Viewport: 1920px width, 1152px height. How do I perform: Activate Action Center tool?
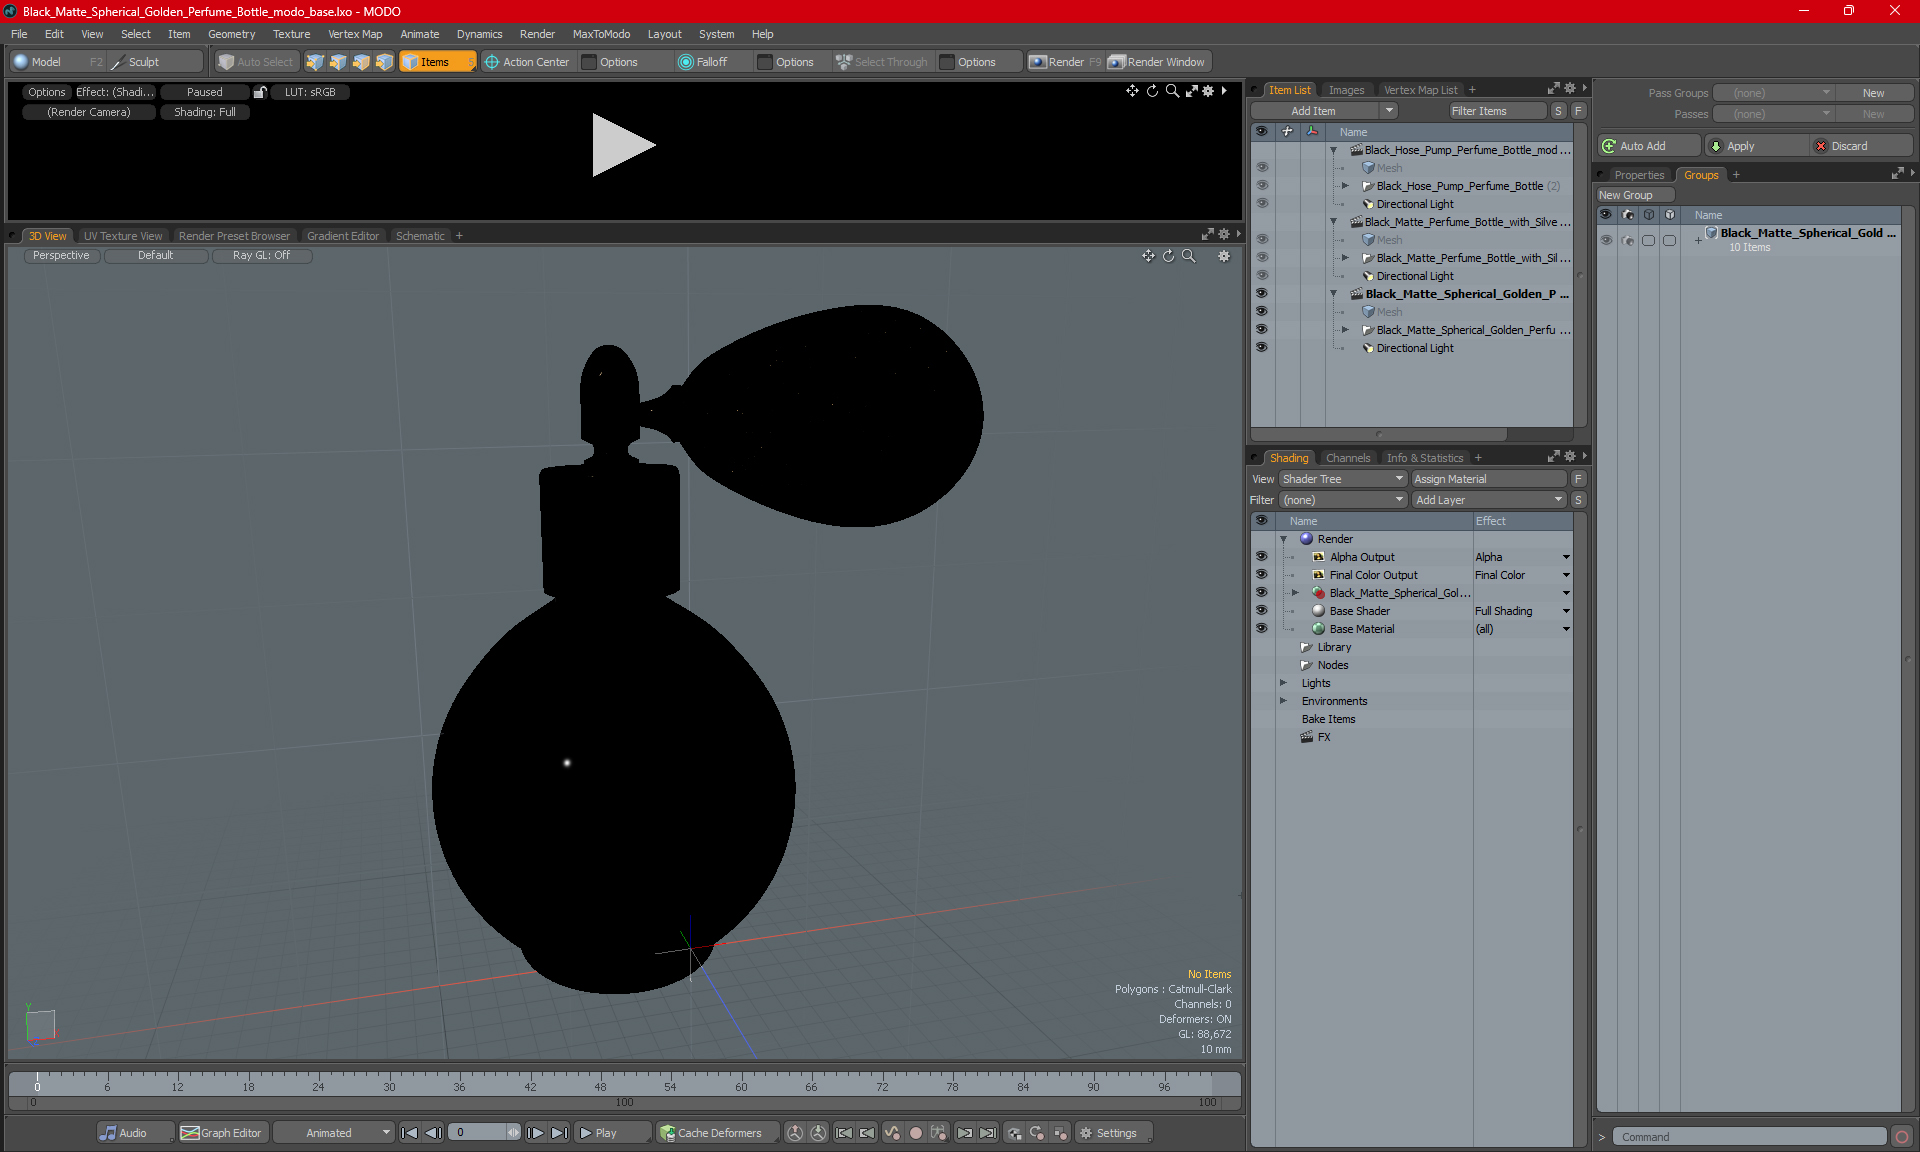[x=527, y=62]
